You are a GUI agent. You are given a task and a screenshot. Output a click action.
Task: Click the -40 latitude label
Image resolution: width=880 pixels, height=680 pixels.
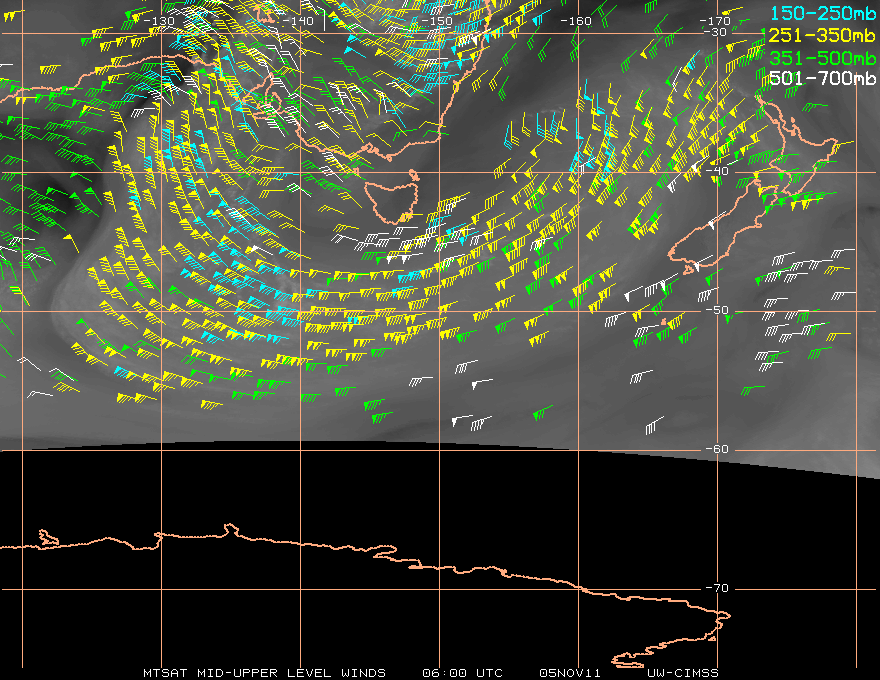pyautogui.click(x=717, y=171)
